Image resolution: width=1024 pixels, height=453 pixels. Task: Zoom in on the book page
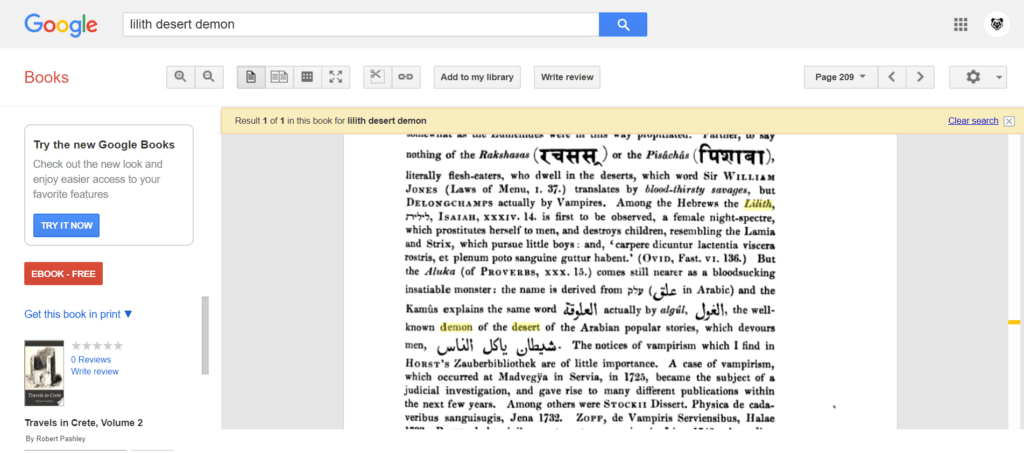tap(180, 77)
